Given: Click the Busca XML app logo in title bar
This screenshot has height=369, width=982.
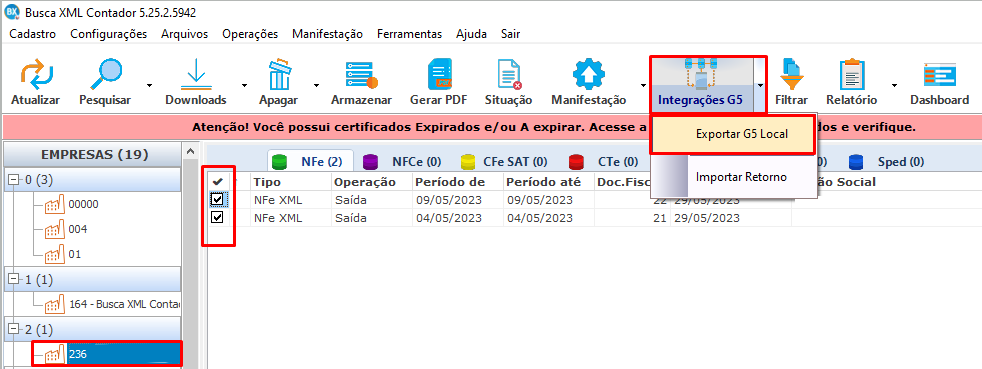Looking at the screenshot, I should click(x=12, y=11).
